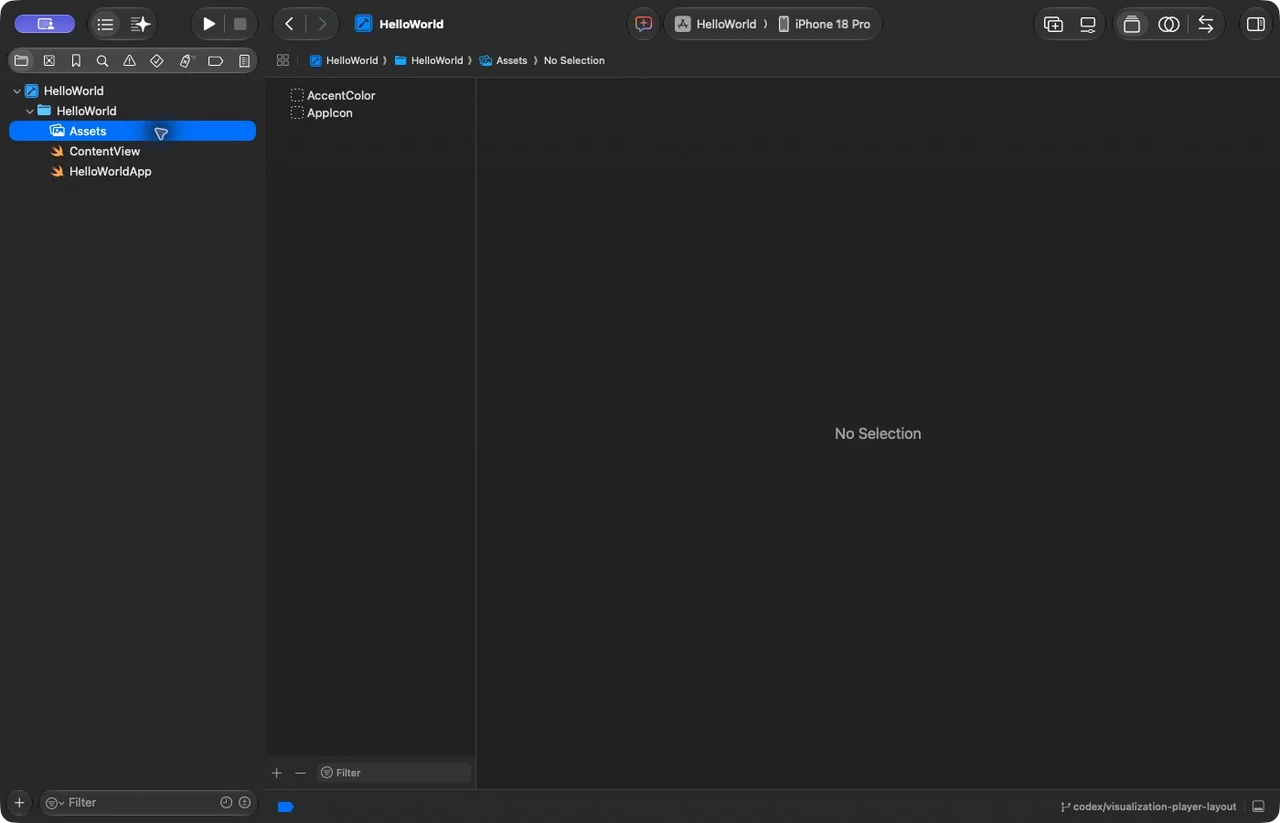Viewport: 1280px width, 823px height.
Task: Click the add editor window icon
Action: click(1053, 24)
